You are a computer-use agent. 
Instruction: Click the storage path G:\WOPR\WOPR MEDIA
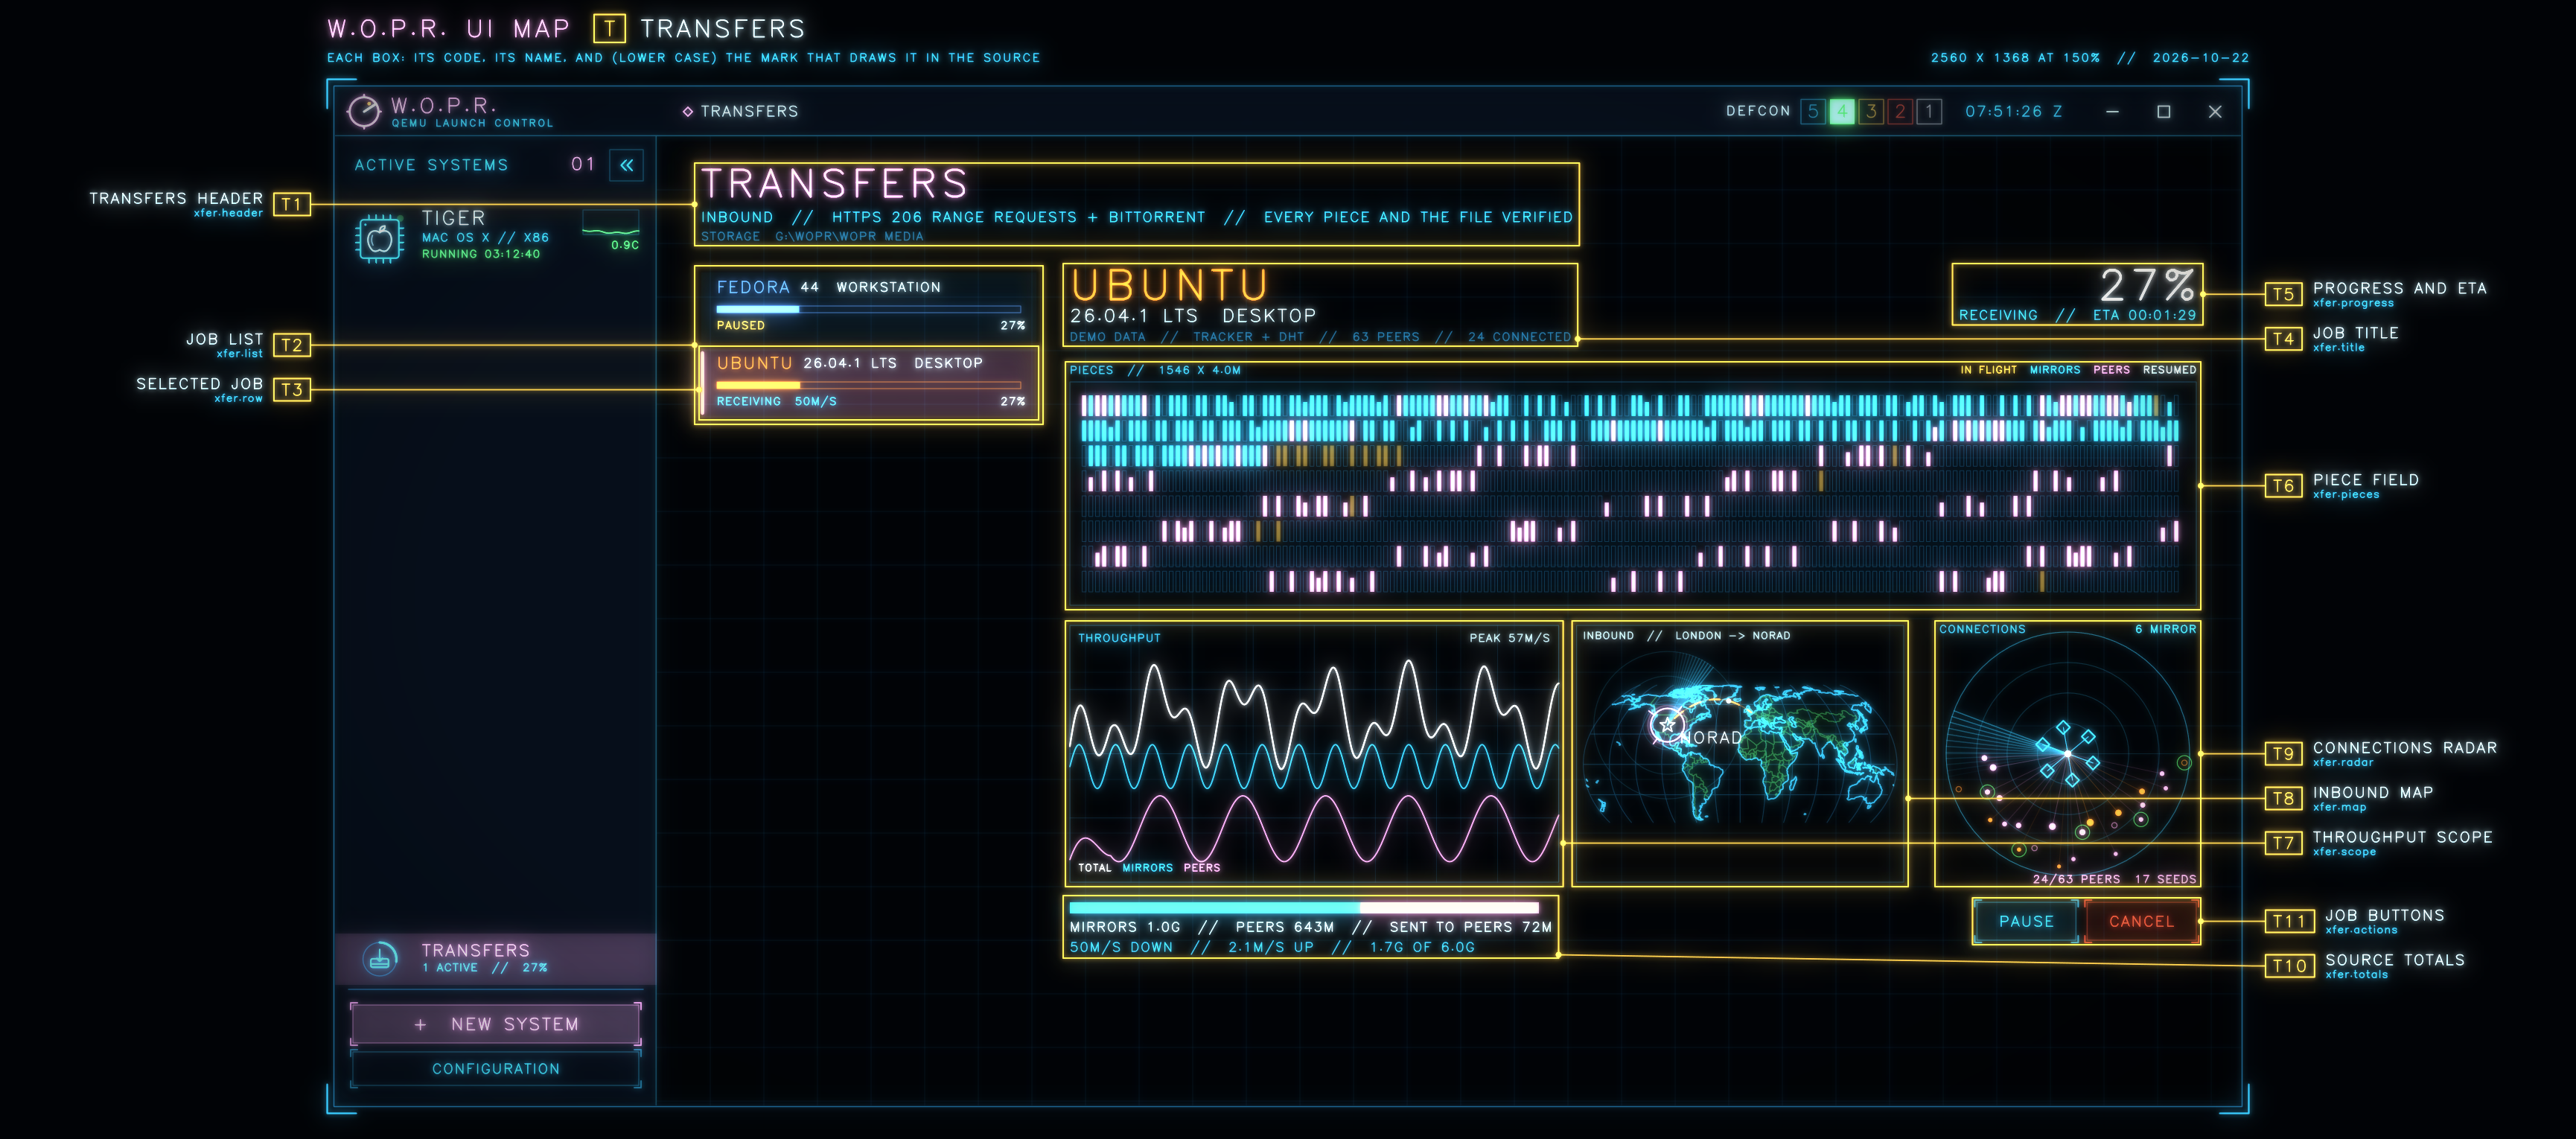849,236
